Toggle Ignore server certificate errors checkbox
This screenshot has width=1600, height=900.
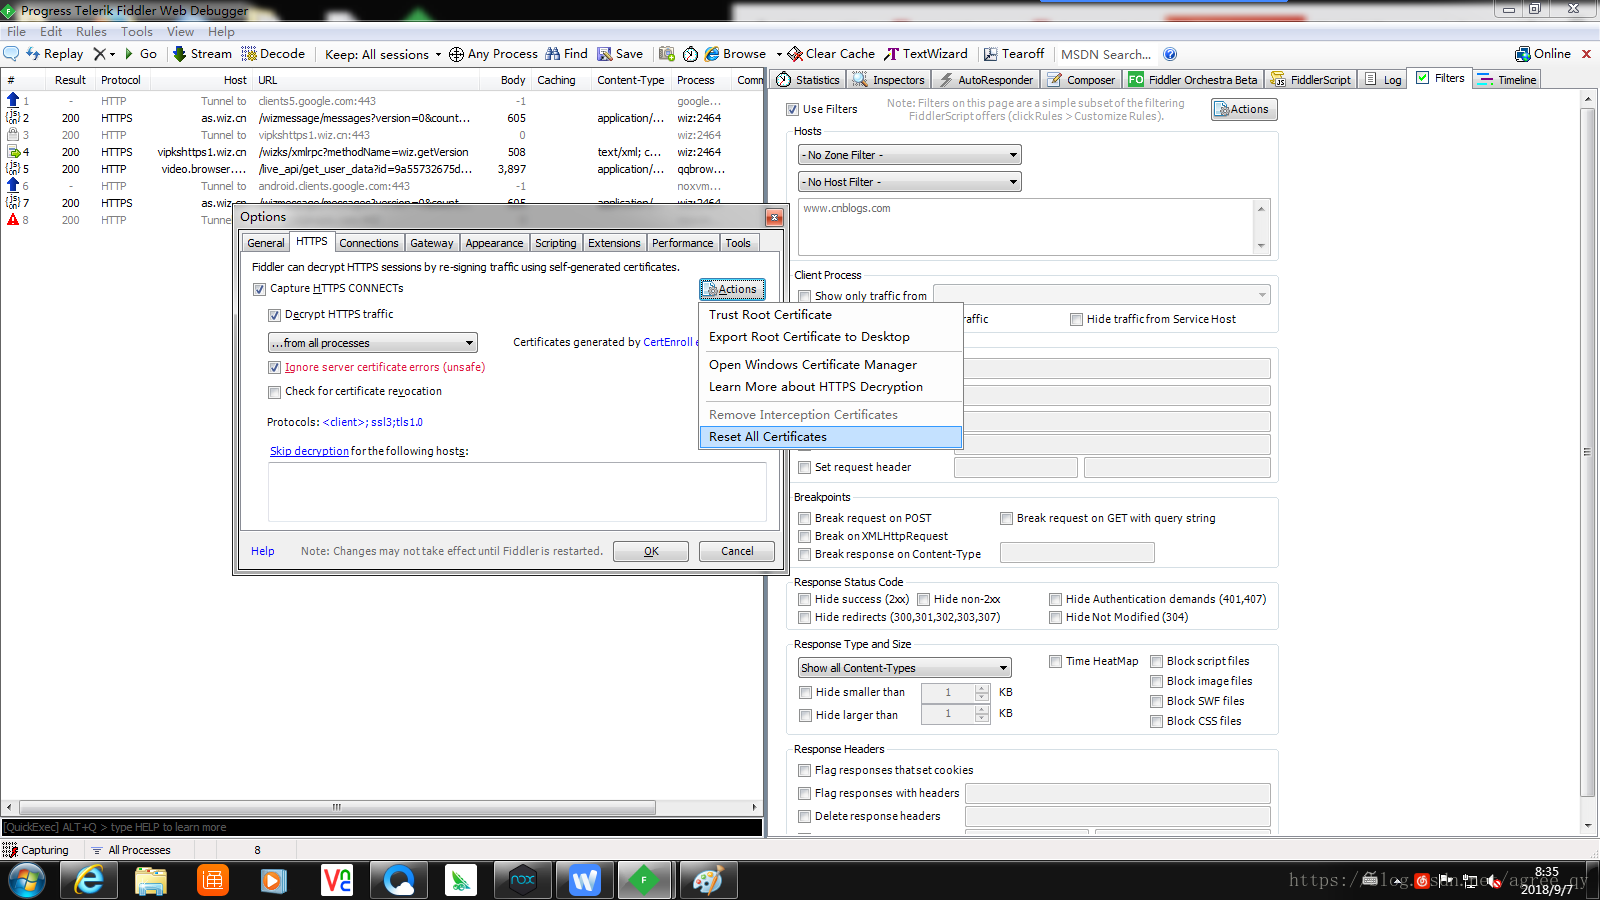[x=274, y=368]
